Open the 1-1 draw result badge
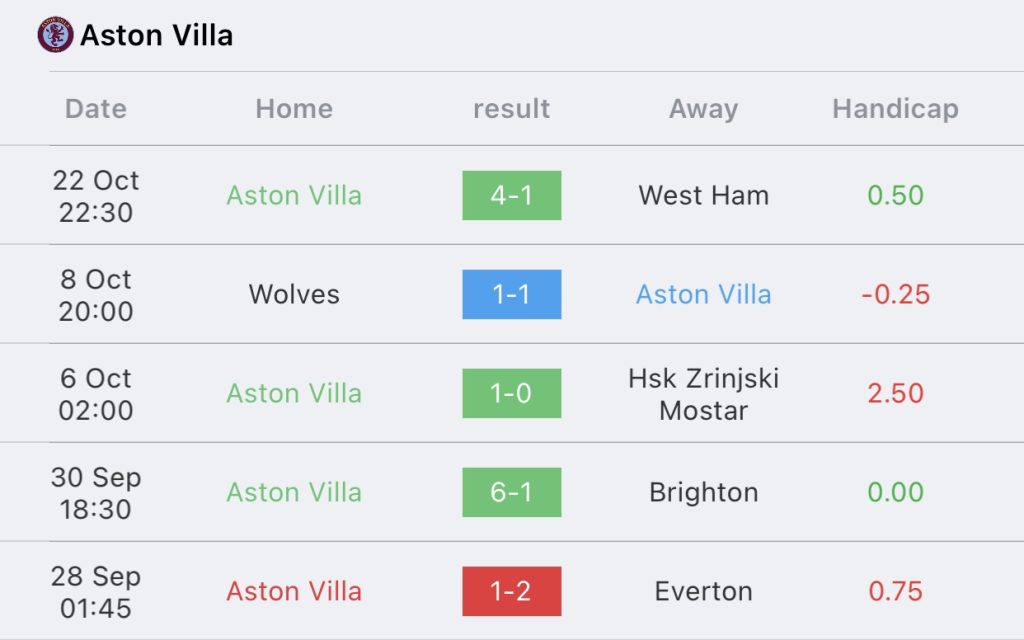The width and height of the screenshot is (1024, 640). 511,295
